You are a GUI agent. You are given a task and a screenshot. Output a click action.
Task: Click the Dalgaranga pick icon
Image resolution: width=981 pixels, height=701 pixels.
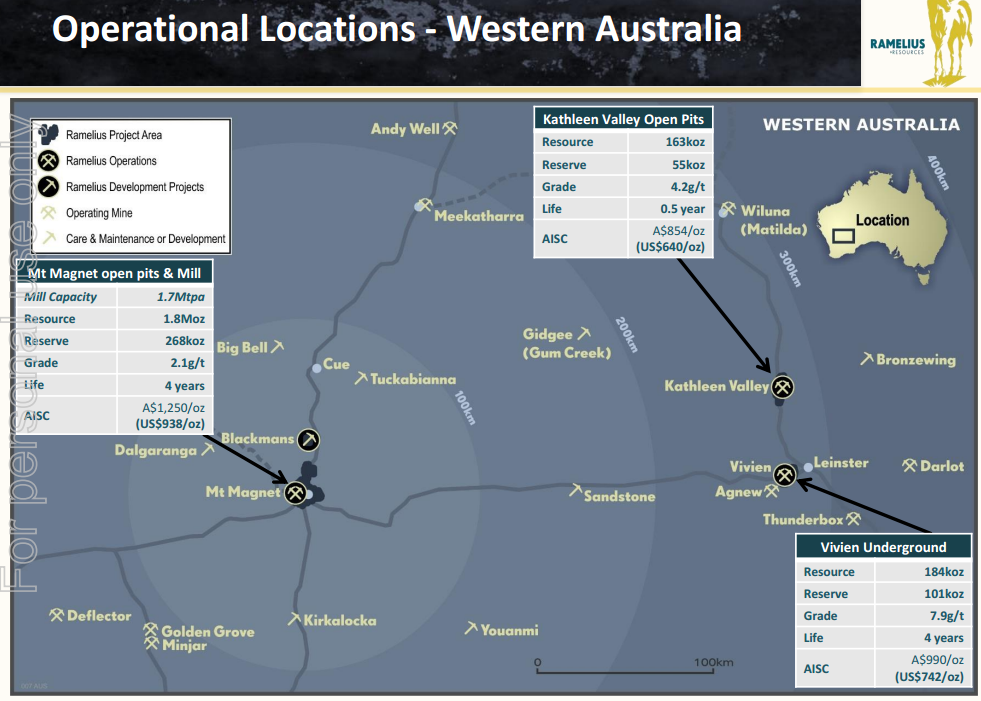(x=208, y=448)
